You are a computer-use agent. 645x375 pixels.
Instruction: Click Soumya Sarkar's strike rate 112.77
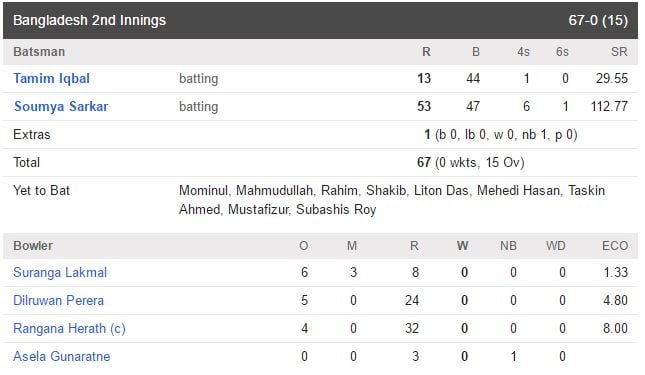pos(609,106)
